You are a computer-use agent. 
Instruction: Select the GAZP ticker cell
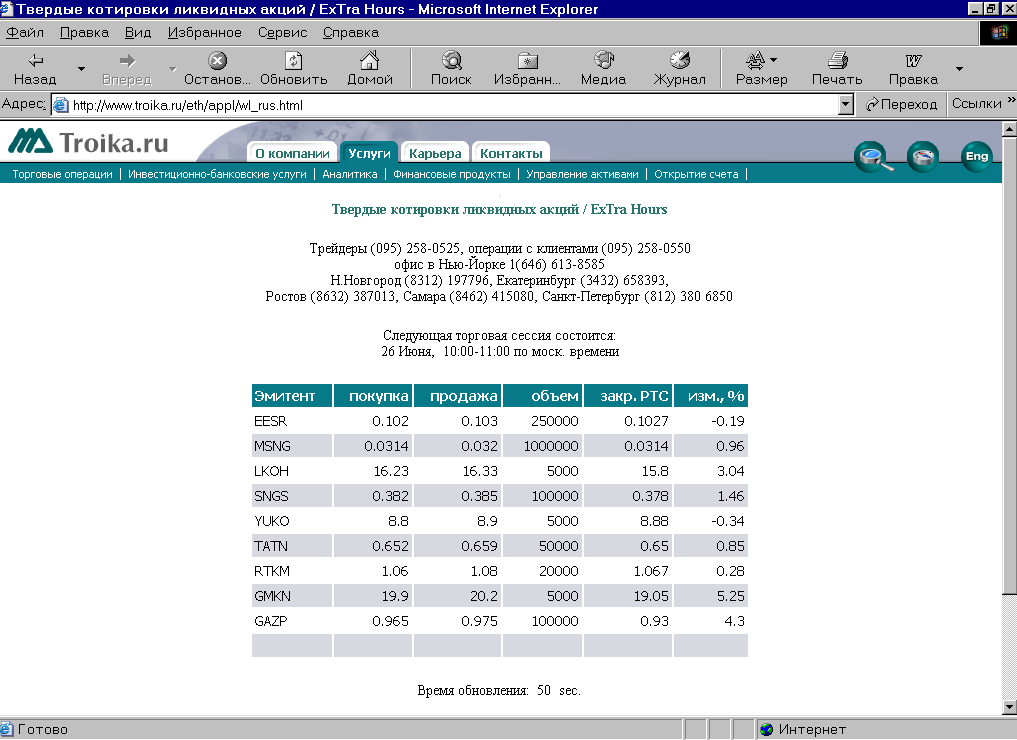pos(292,621)
